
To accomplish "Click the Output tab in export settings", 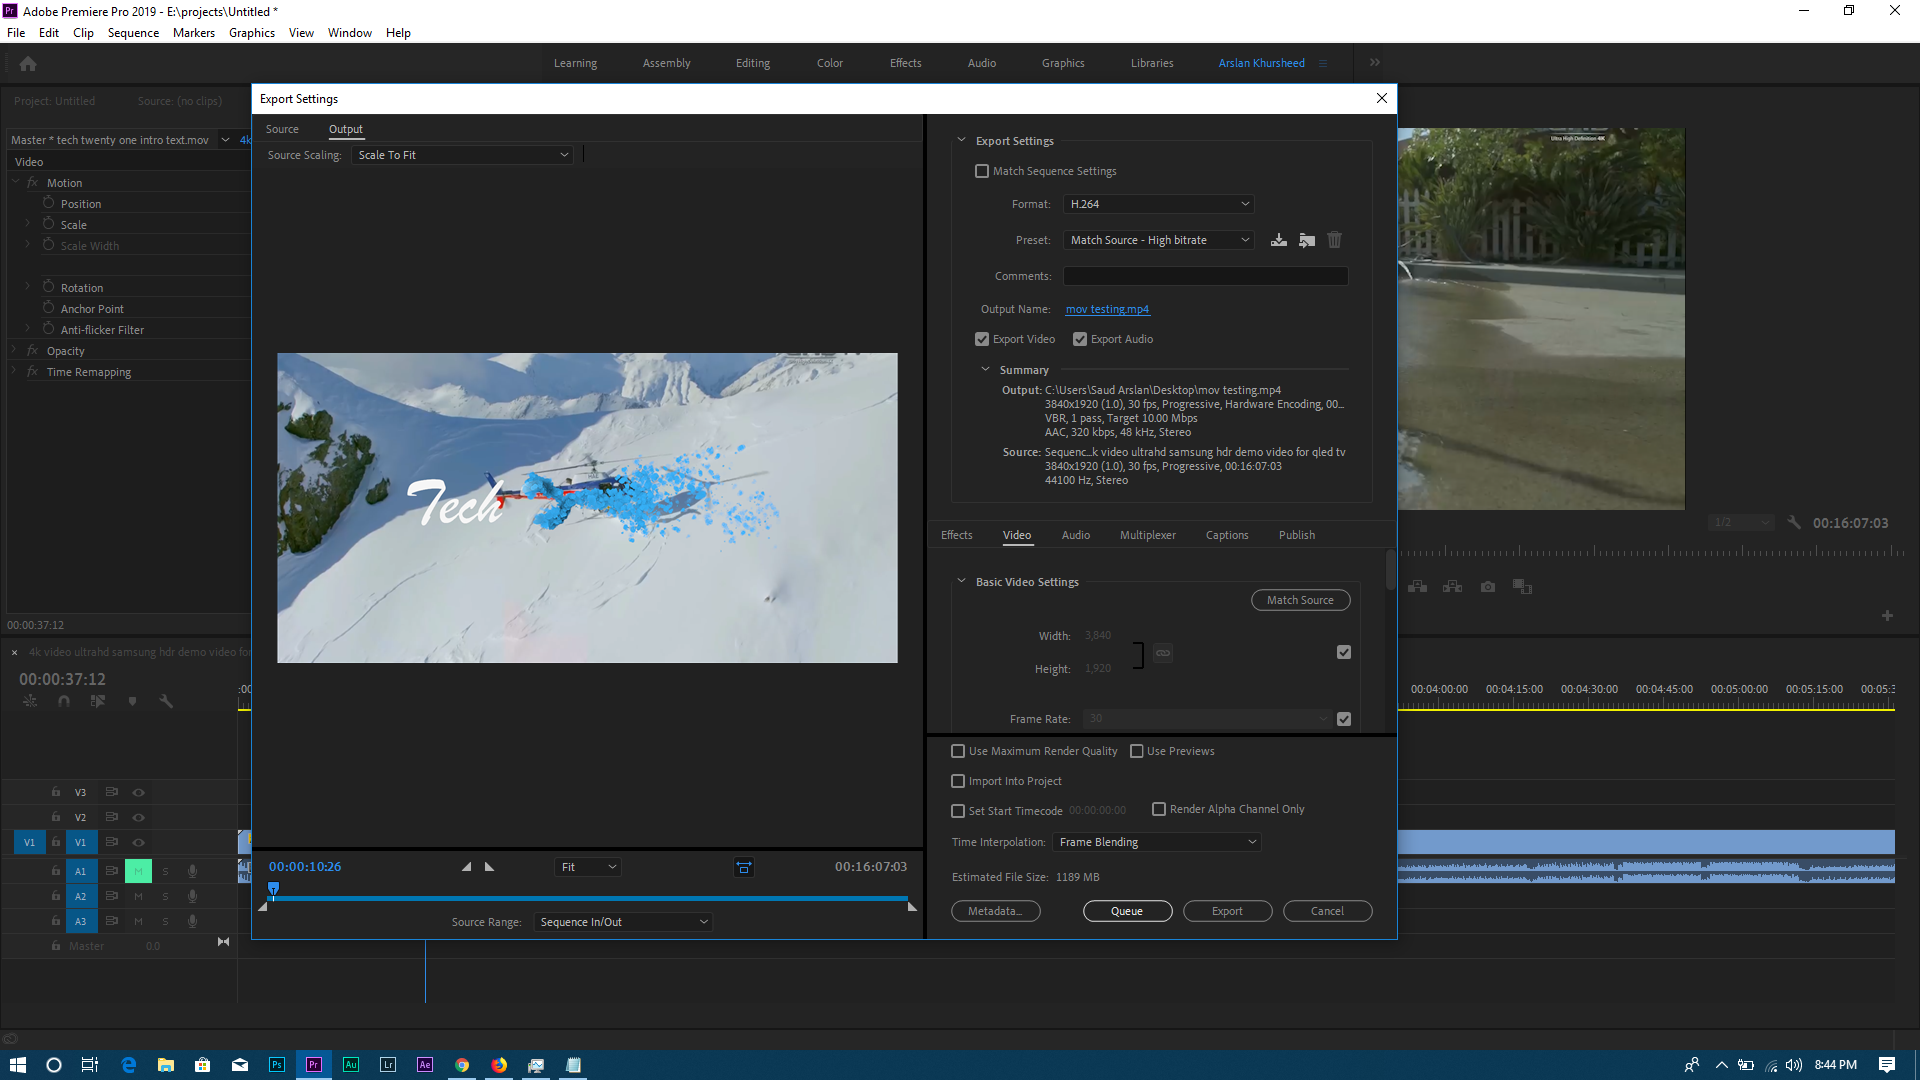I will [x=345, y=129].
